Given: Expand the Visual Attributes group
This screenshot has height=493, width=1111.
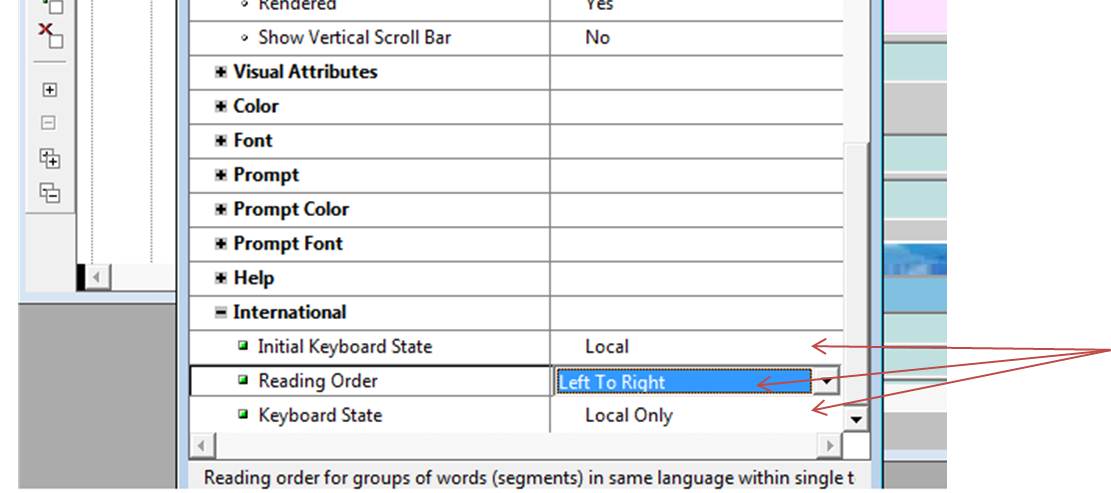Looking at the screenshot, I should click(221, 72).
